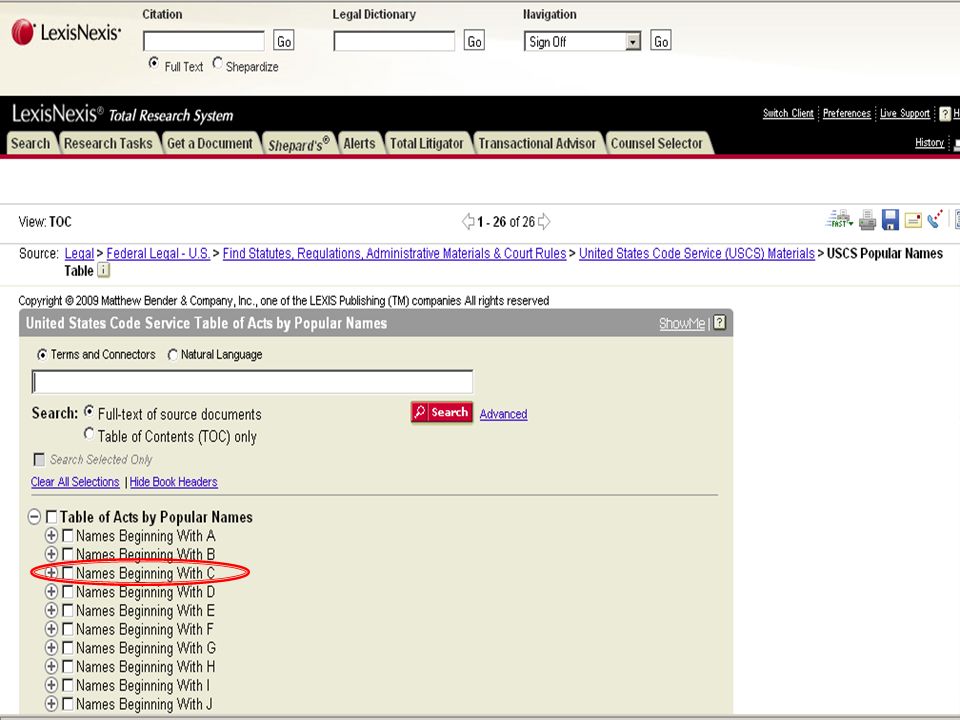
Task: Go to previous results with left arrow
Action: point(468,221)
